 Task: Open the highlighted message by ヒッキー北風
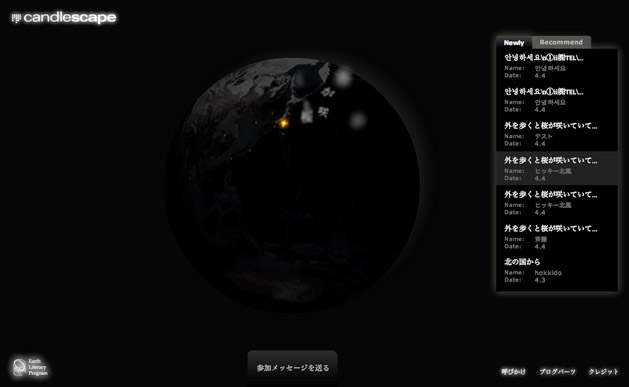tap(557, 168)
